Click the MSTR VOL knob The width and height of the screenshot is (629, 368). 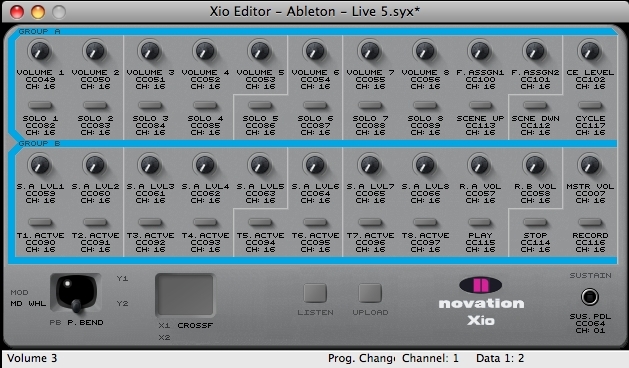pyautogui.click(x=590, y=165)
